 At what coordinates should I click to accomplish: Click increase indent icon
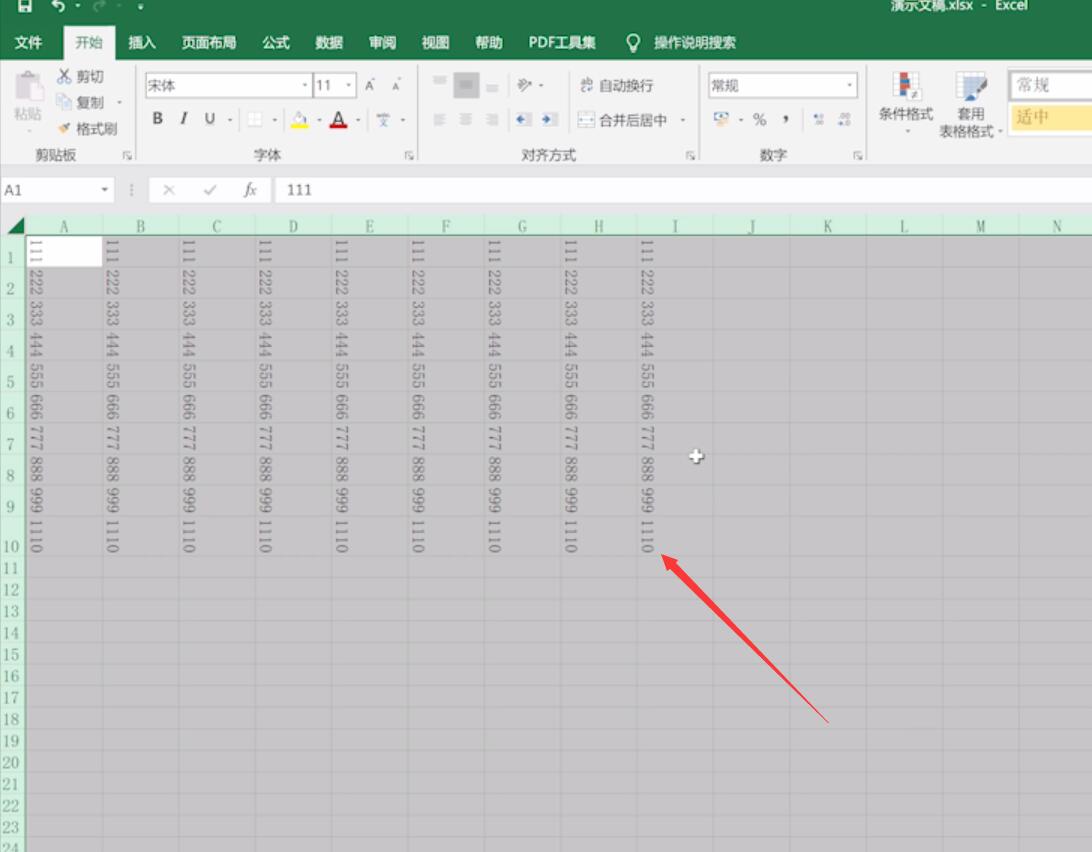coord(549,120)
